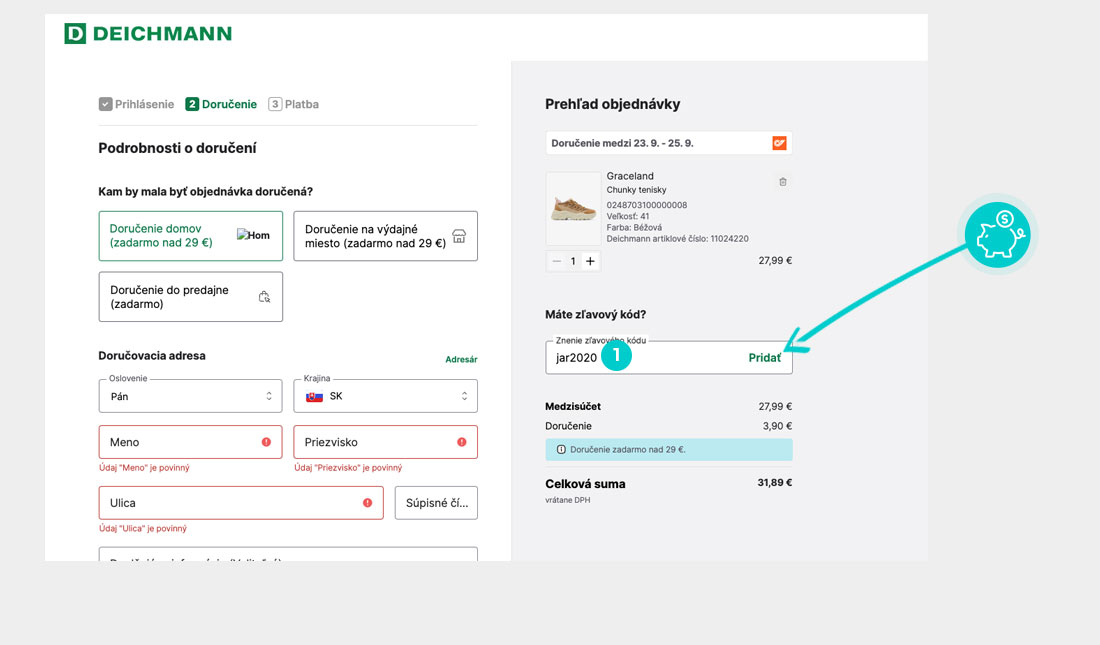Click the Graceland sneaker product thumbnail
The height and width of the screenshot is (645, 1100).
pyautogui.click(x=573, y=209)
